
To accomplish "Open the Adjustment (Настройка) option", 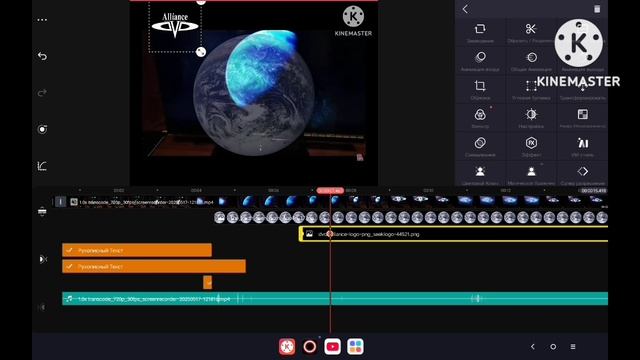I will coord(531,118).
